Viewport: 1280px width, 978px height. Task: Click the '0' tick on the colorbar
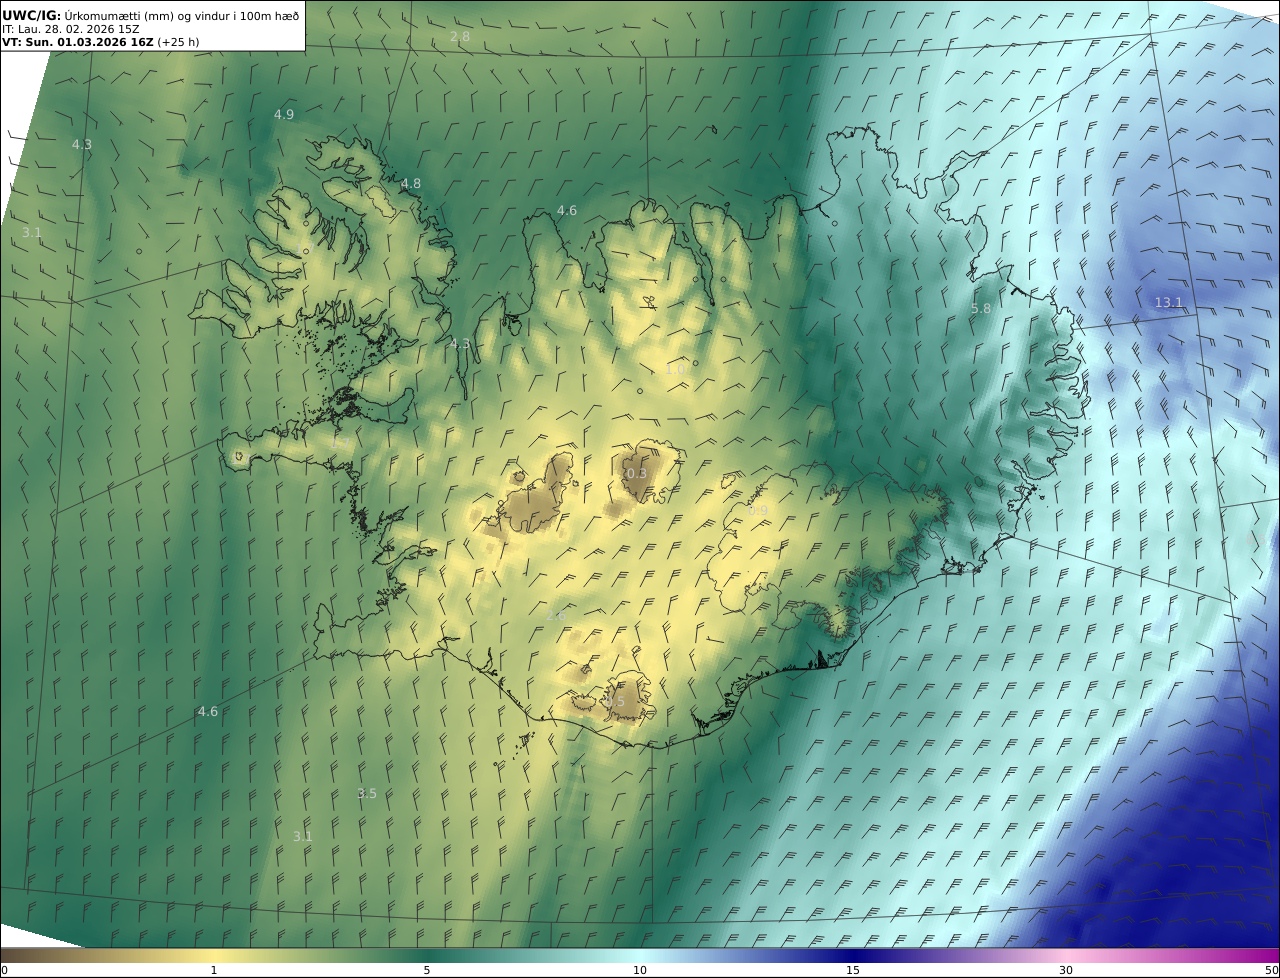tap(4, 970)
